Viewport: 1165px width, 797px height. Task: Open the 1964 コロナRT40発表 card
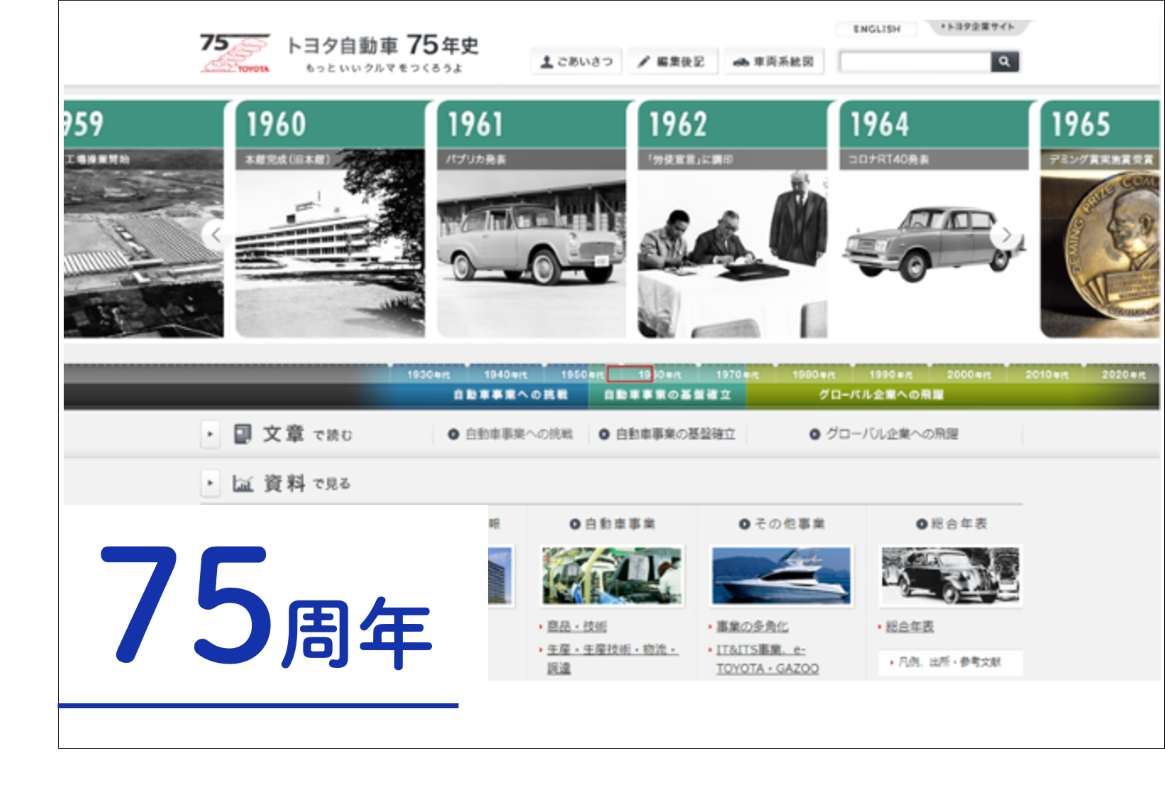(x=934, y=219)
